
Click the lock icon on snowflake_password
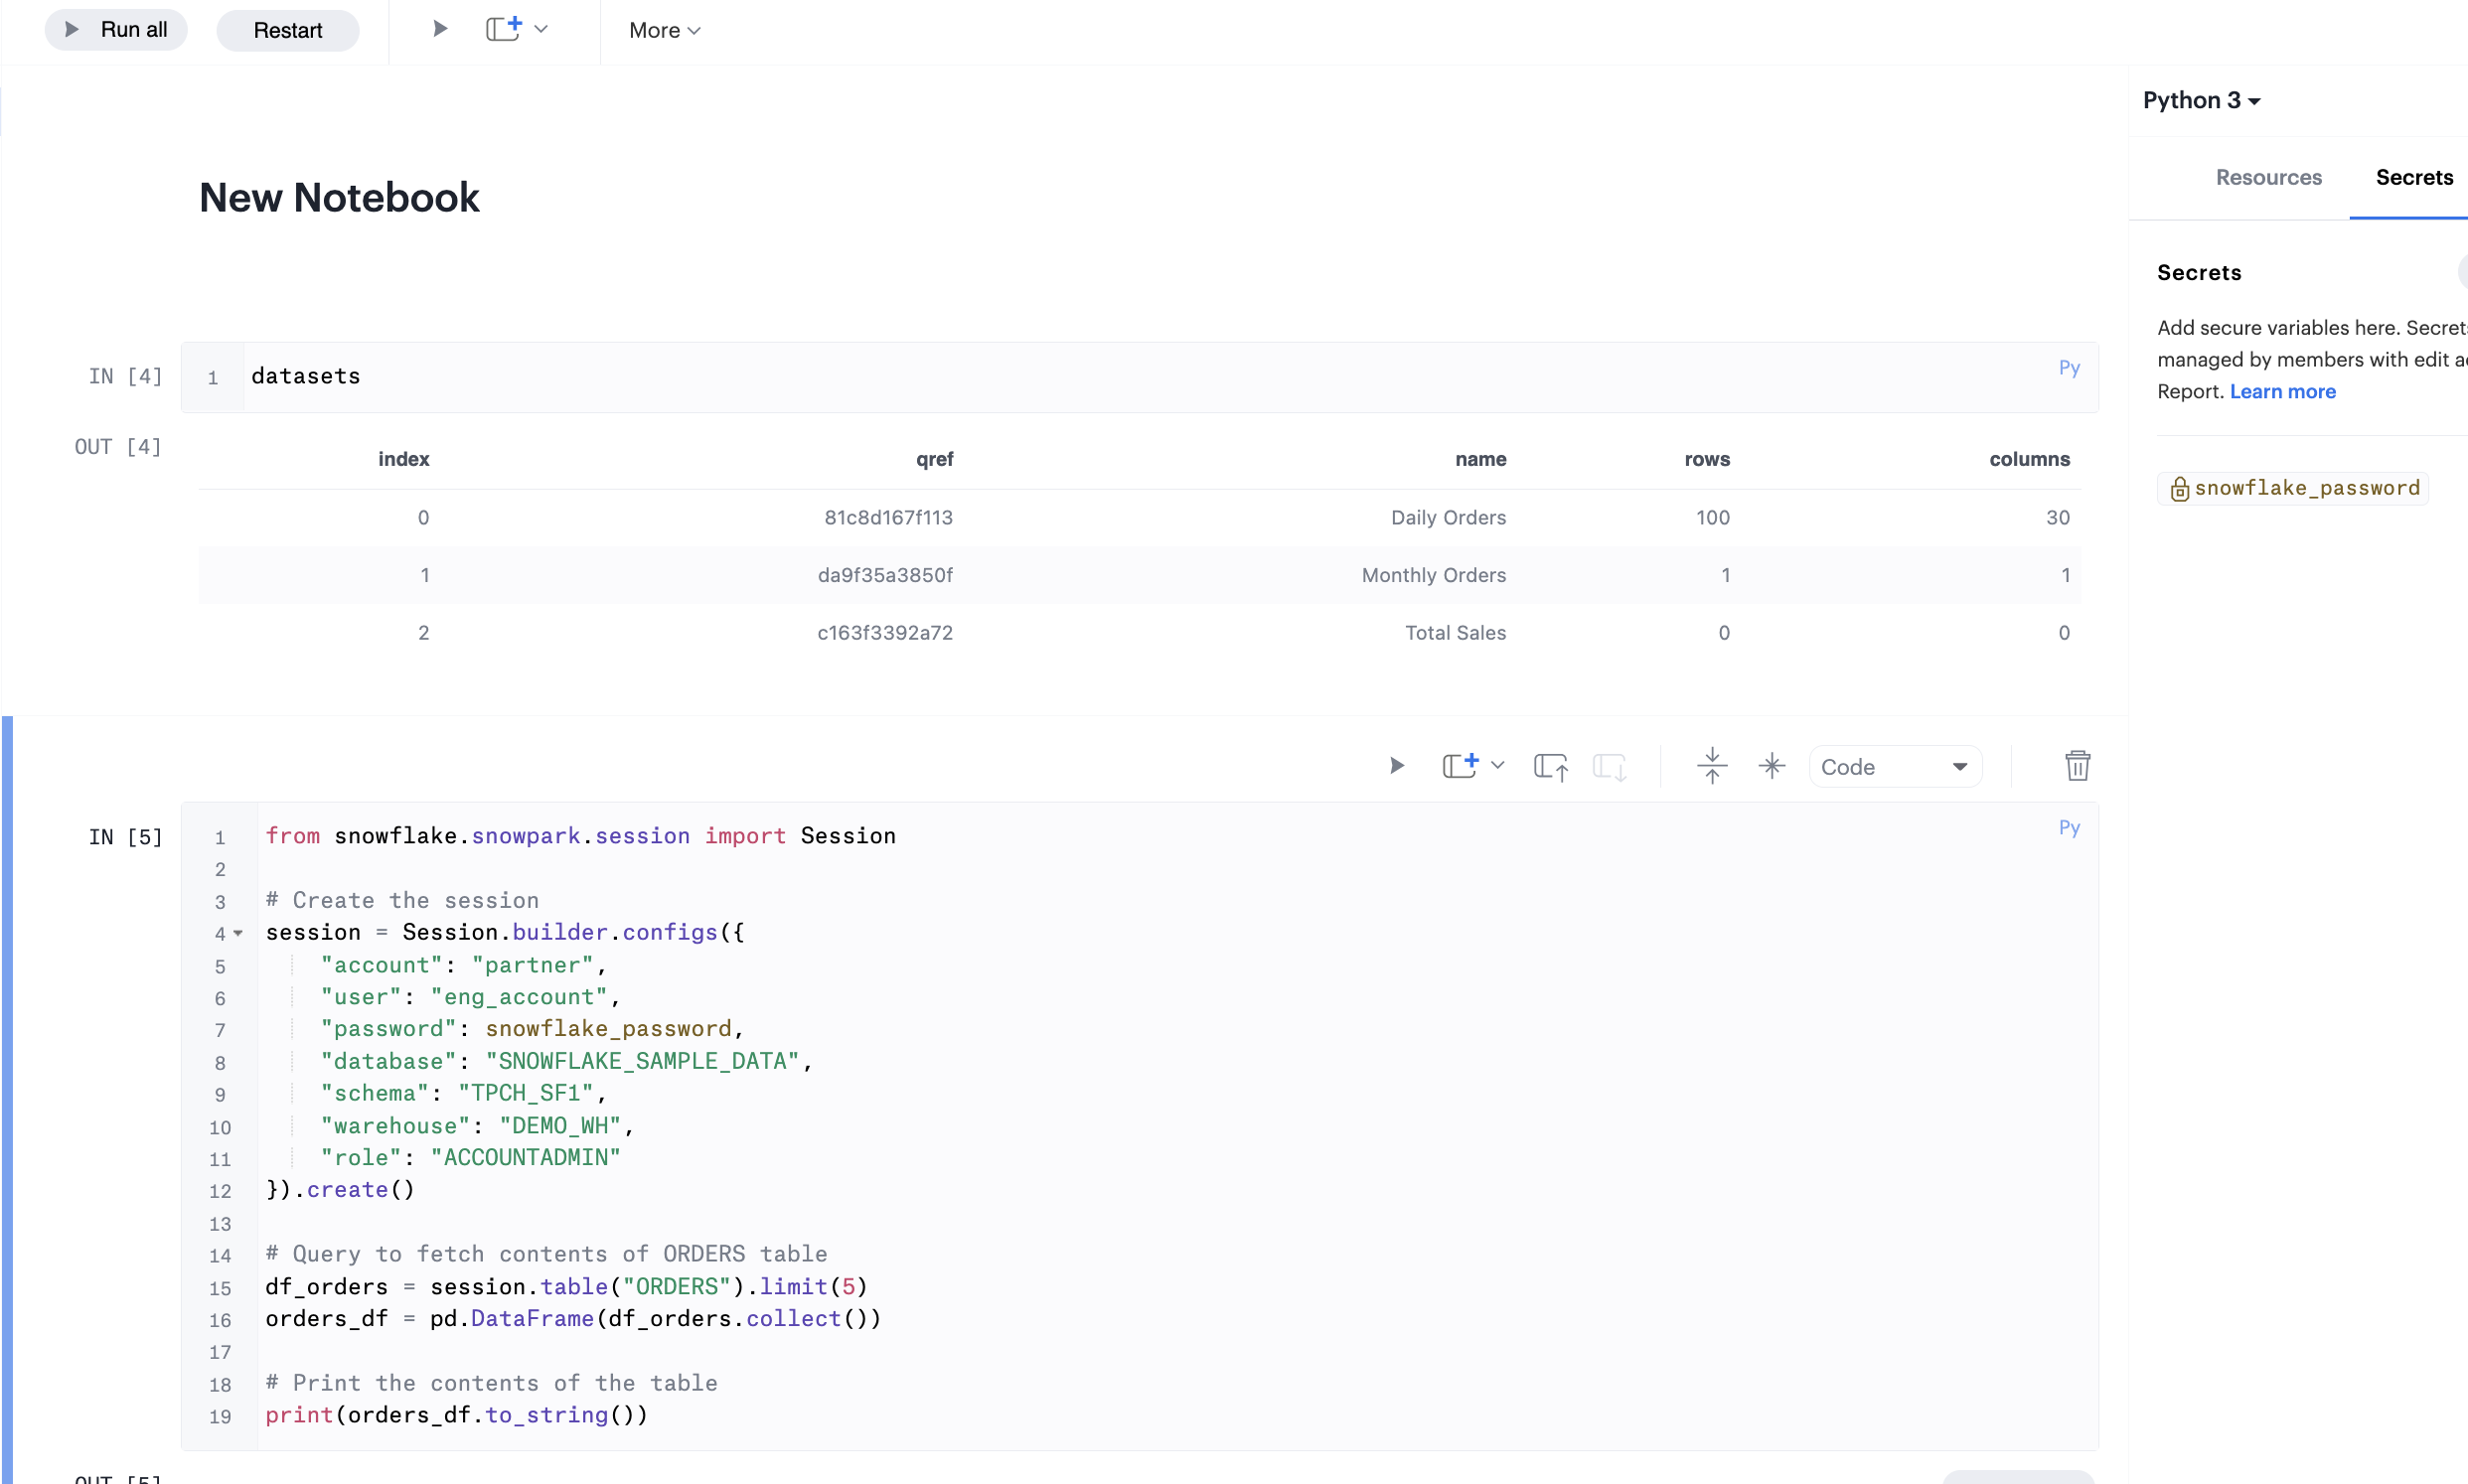pos(2179,489)
